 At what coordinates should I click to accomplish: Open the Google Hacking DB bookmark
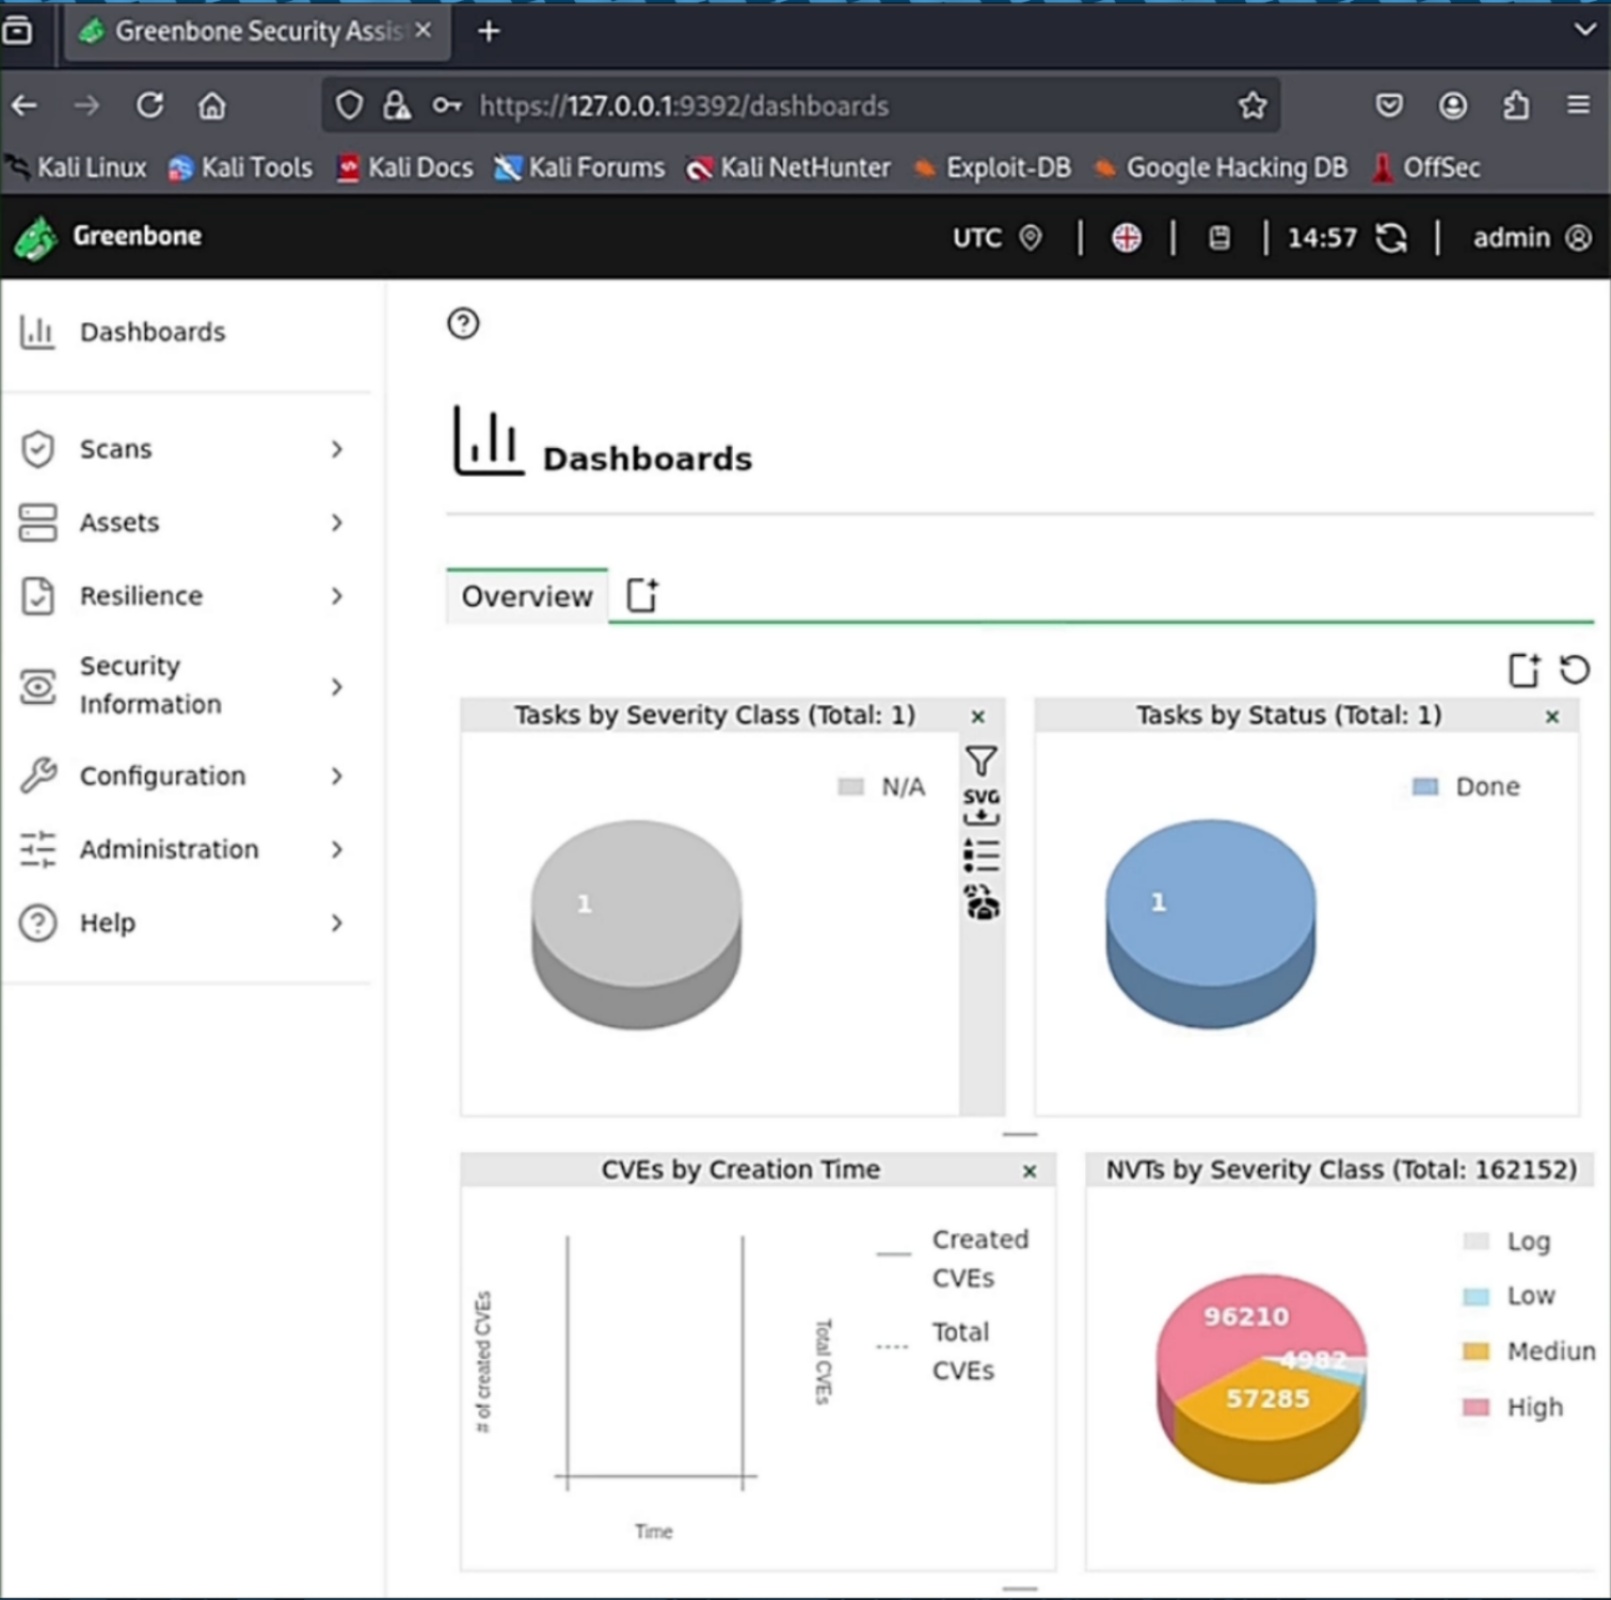tap(1220, 167)
